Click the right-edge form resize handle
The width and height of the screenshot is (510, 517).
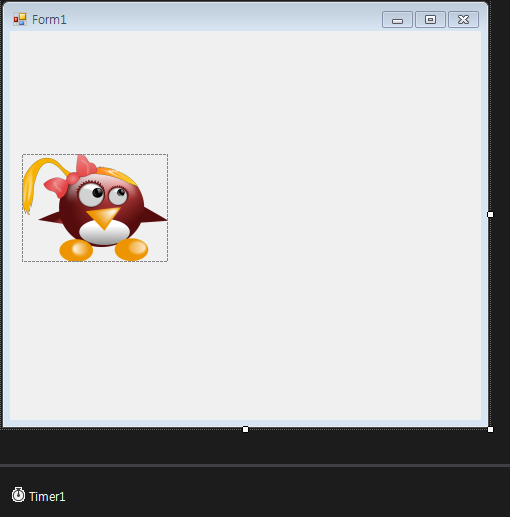(x=490, y=214)
